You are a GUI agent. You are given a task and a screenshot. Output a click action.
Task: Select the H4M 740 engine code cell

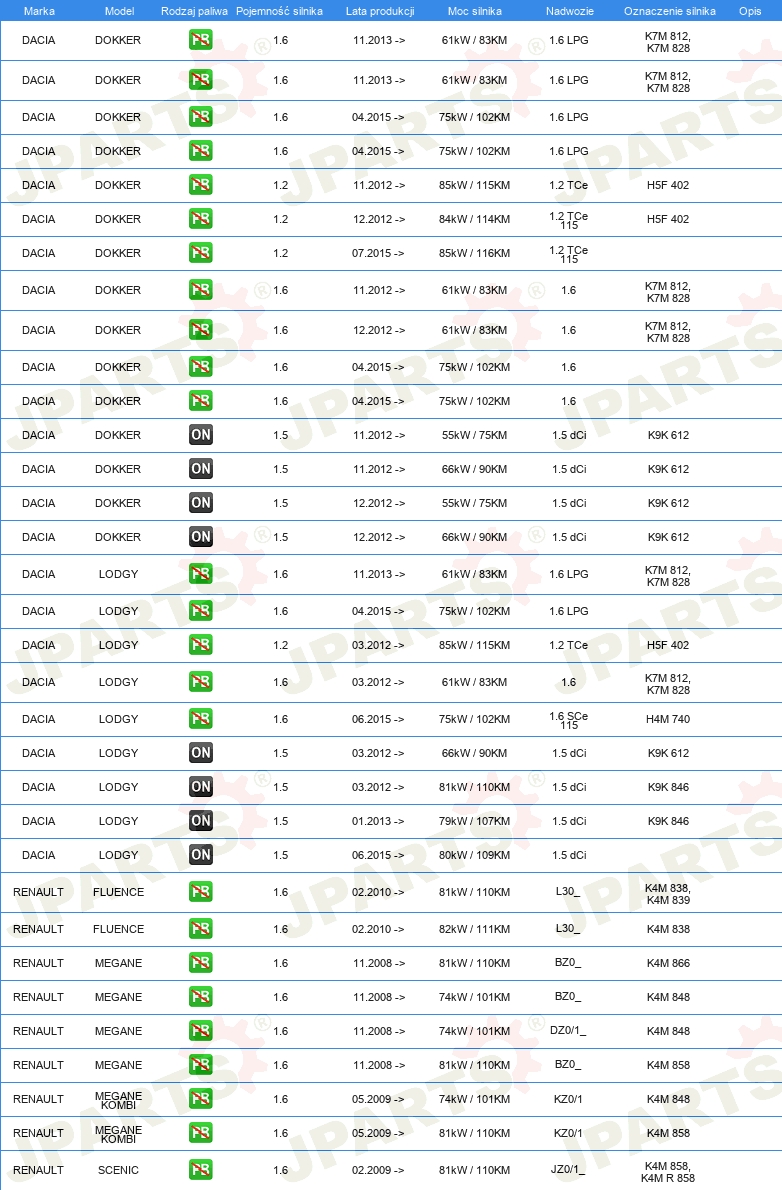coord(668,719)
